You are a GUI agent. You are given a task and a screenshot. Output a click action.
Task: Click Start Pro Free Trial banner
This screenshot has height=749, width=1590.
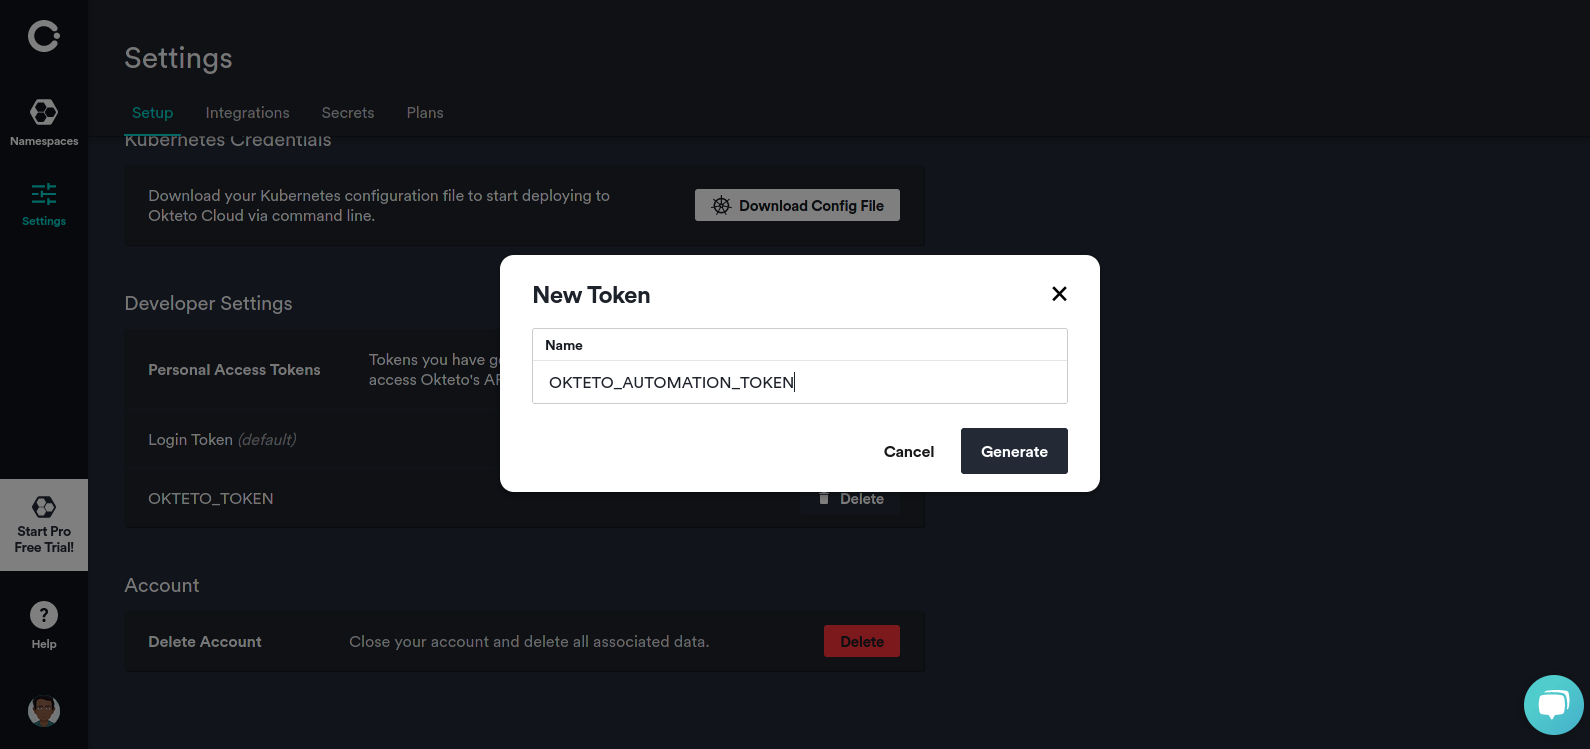44,525
